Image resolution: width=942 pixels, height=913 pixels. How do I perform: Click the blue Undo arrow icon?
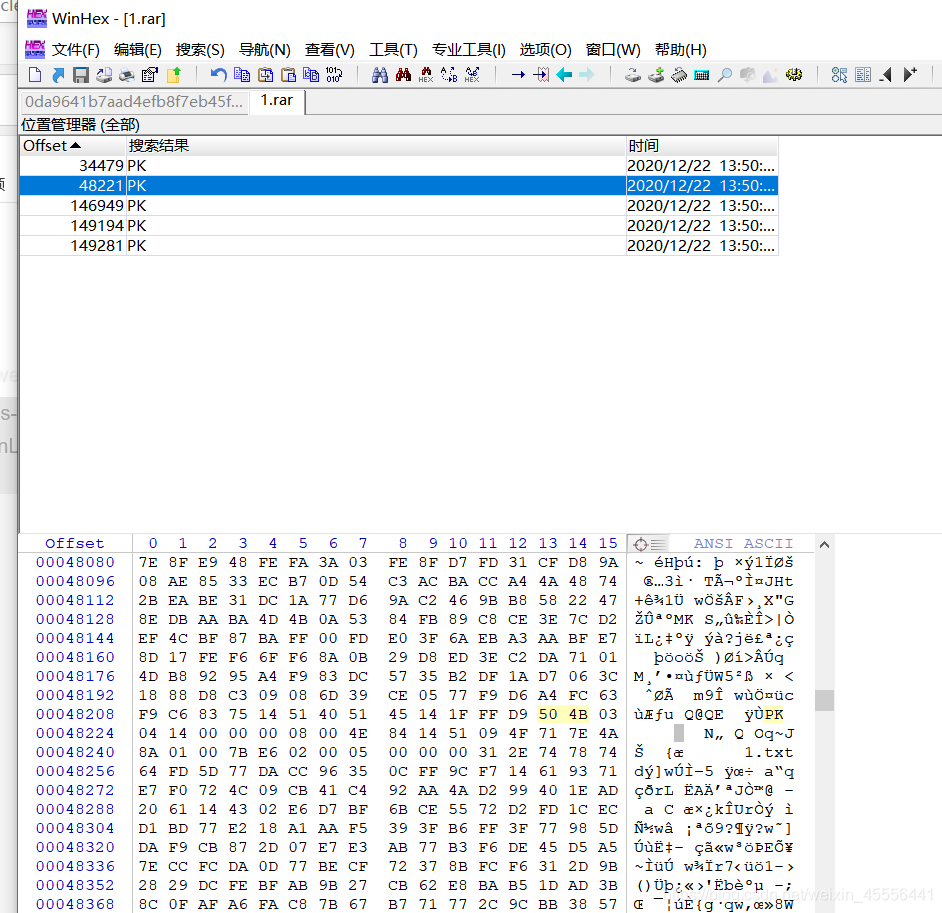[218, 75]
